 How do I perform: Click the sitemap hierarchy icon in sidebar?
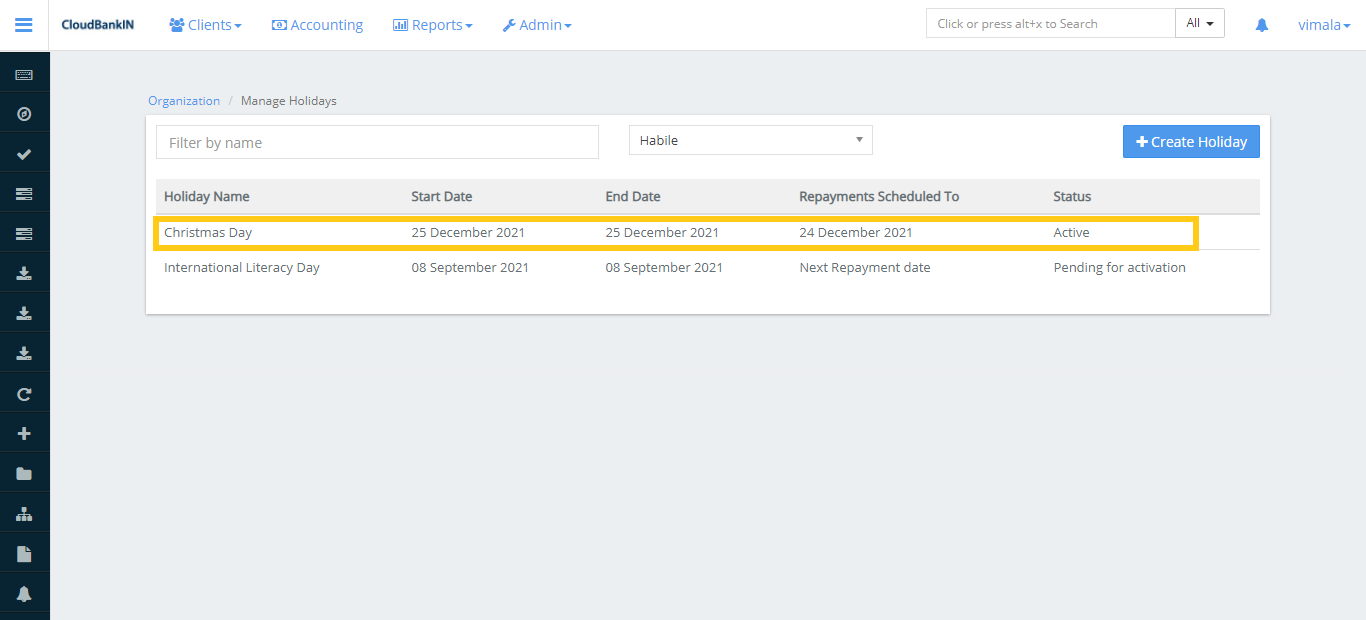(x=24, y=514)
